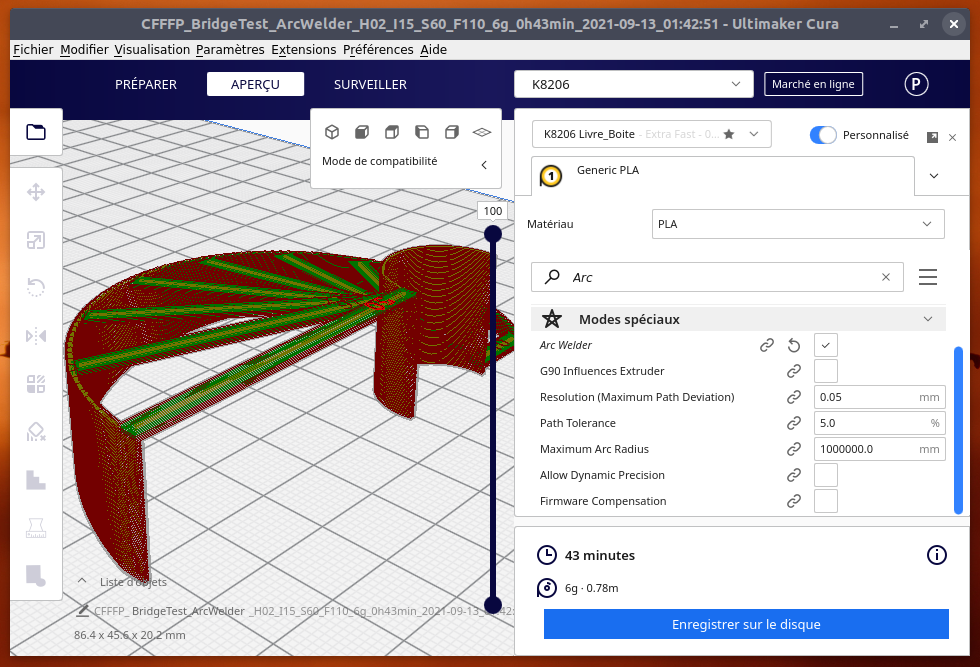Click link icon for Maximum Arc Radius
The height and width of the screenshot is (667, 980).
[794, 449]
